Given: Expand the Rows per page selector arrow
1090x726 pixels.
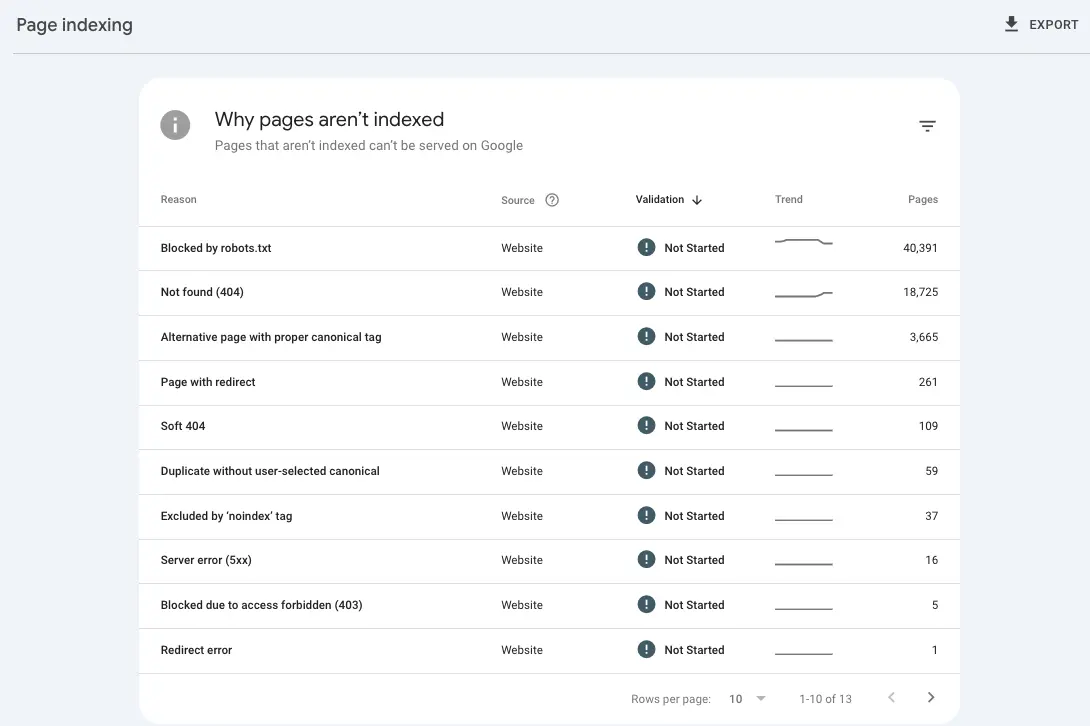Looking at the screenshot, I should click(x=760, y=698).
